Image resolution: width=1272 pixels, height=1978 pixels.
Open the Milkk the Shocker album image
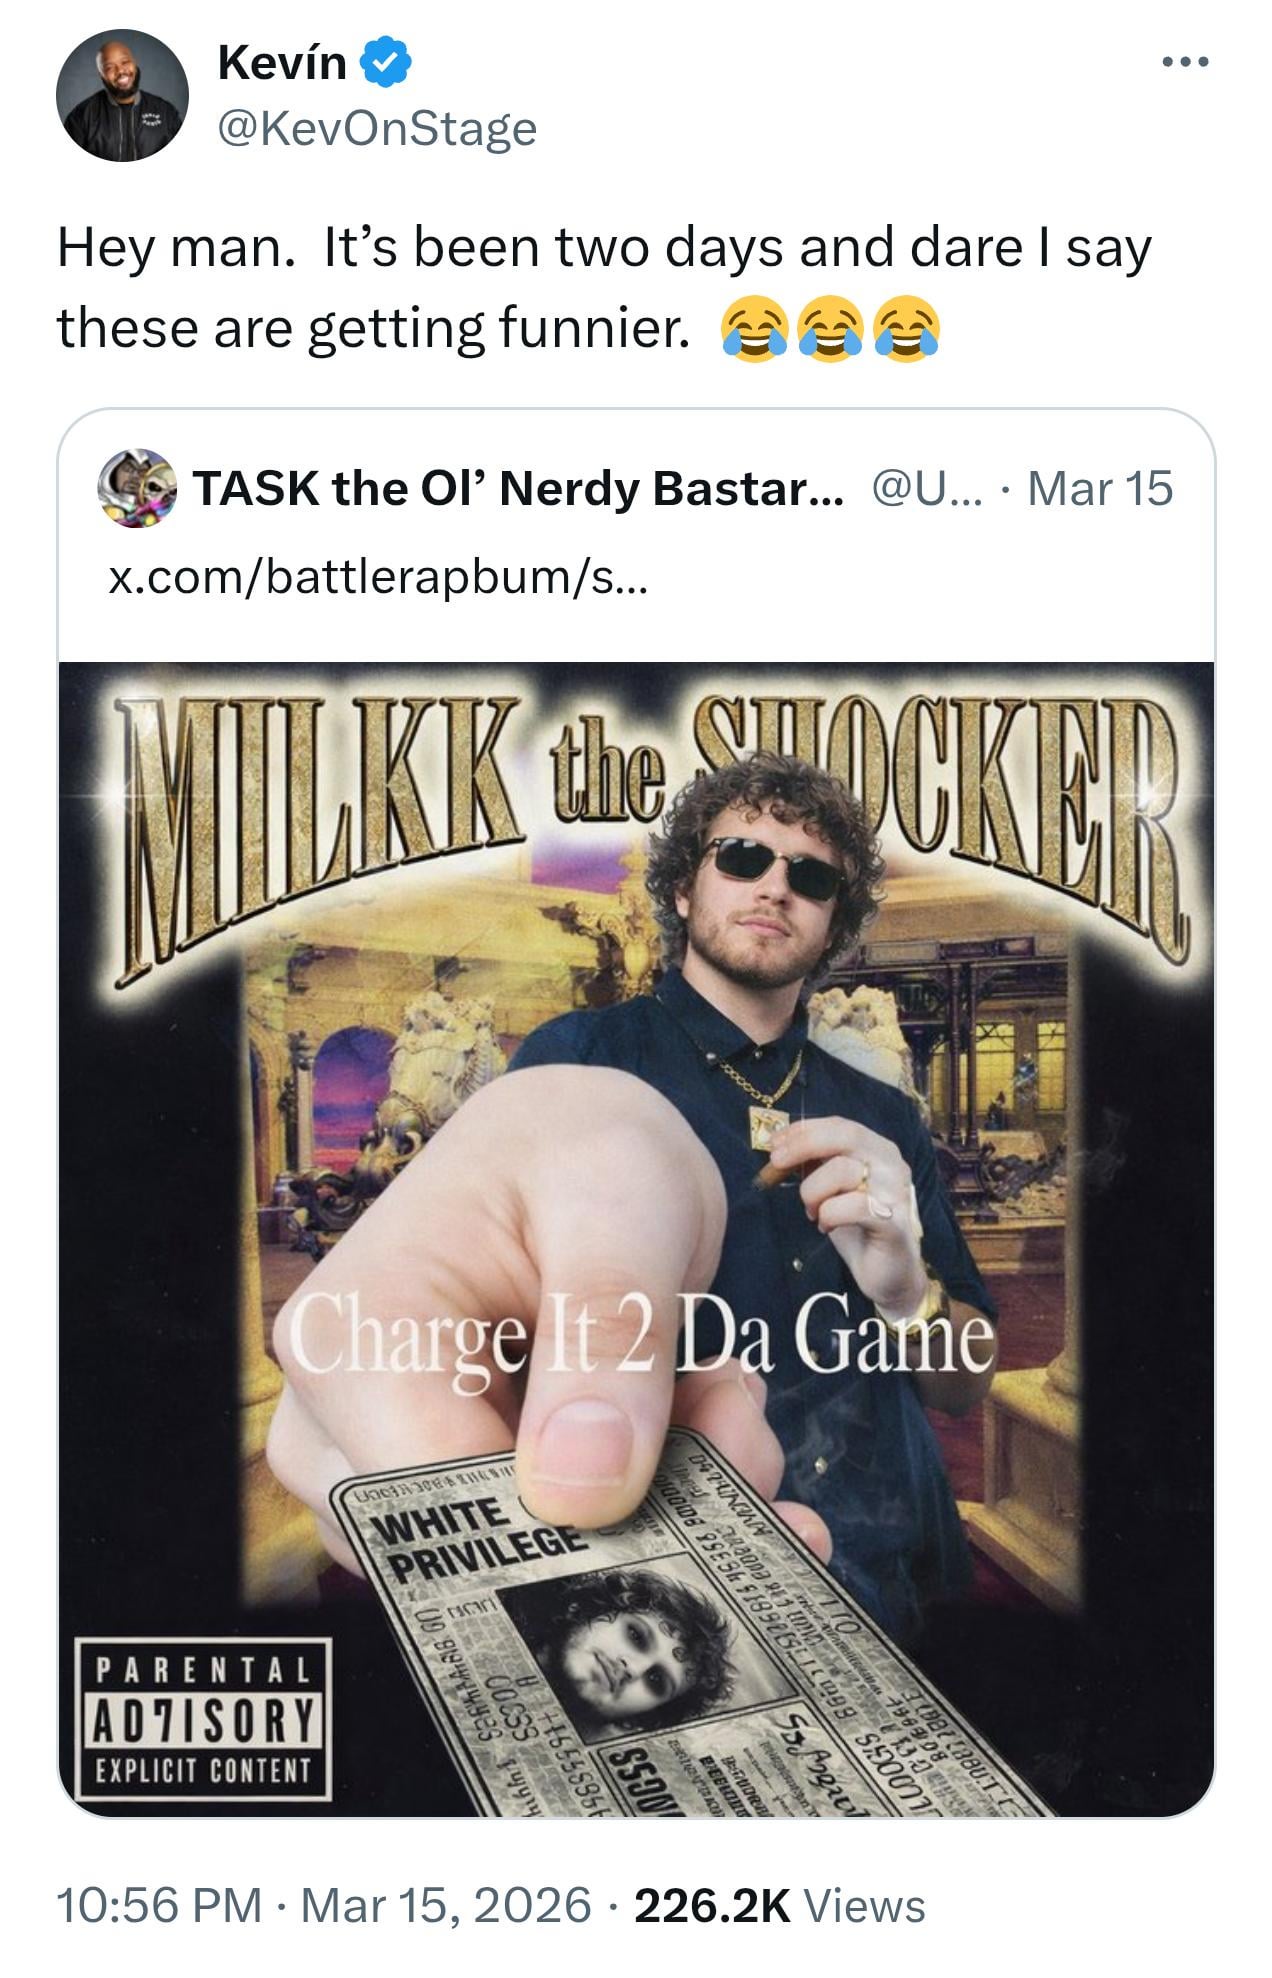tap(636, 1238)
